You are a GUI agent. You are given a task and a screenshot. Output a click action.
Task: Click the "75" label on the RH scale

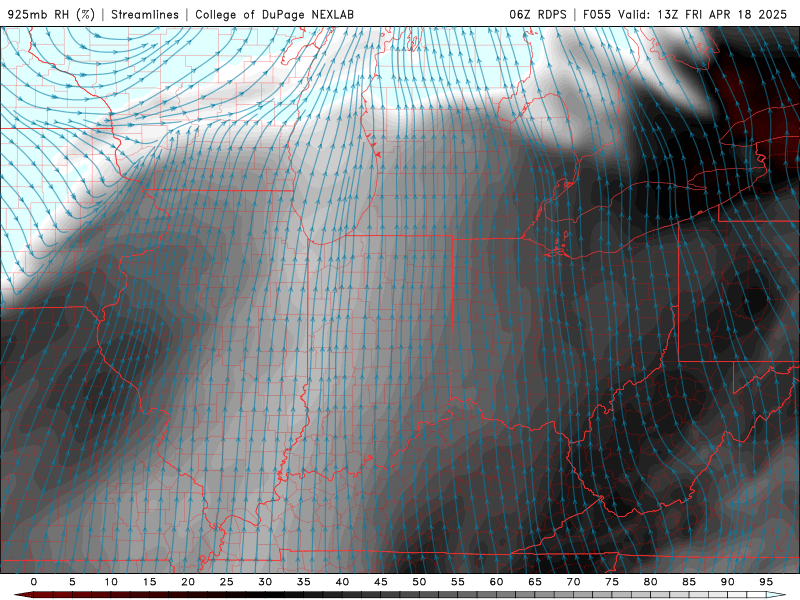tap(612, 582)
